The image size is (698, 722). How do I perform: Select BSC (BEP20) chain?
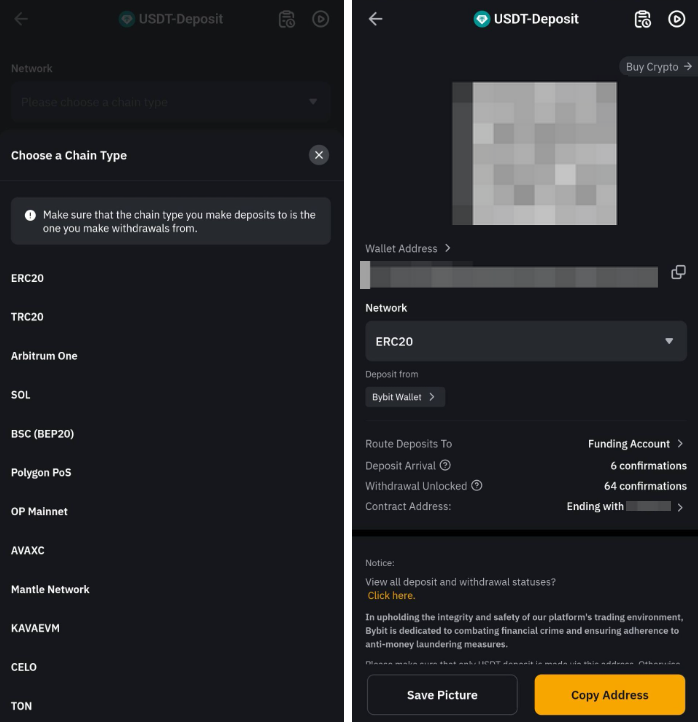coord(42,434)
